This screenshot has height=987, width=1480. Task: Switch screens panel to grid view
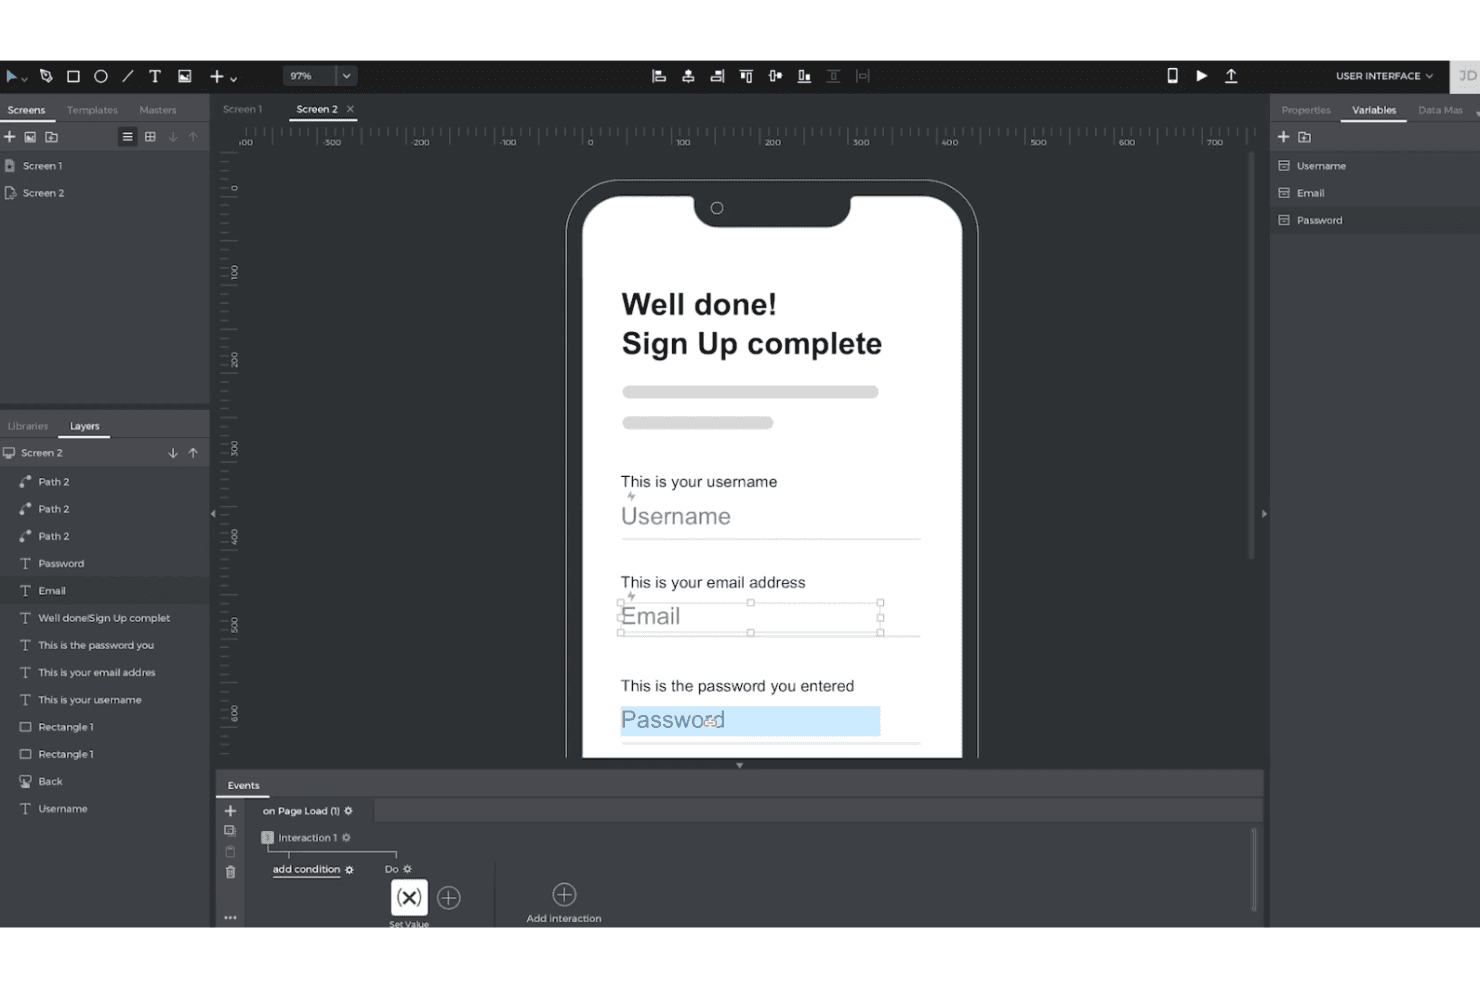click(150, 137)
